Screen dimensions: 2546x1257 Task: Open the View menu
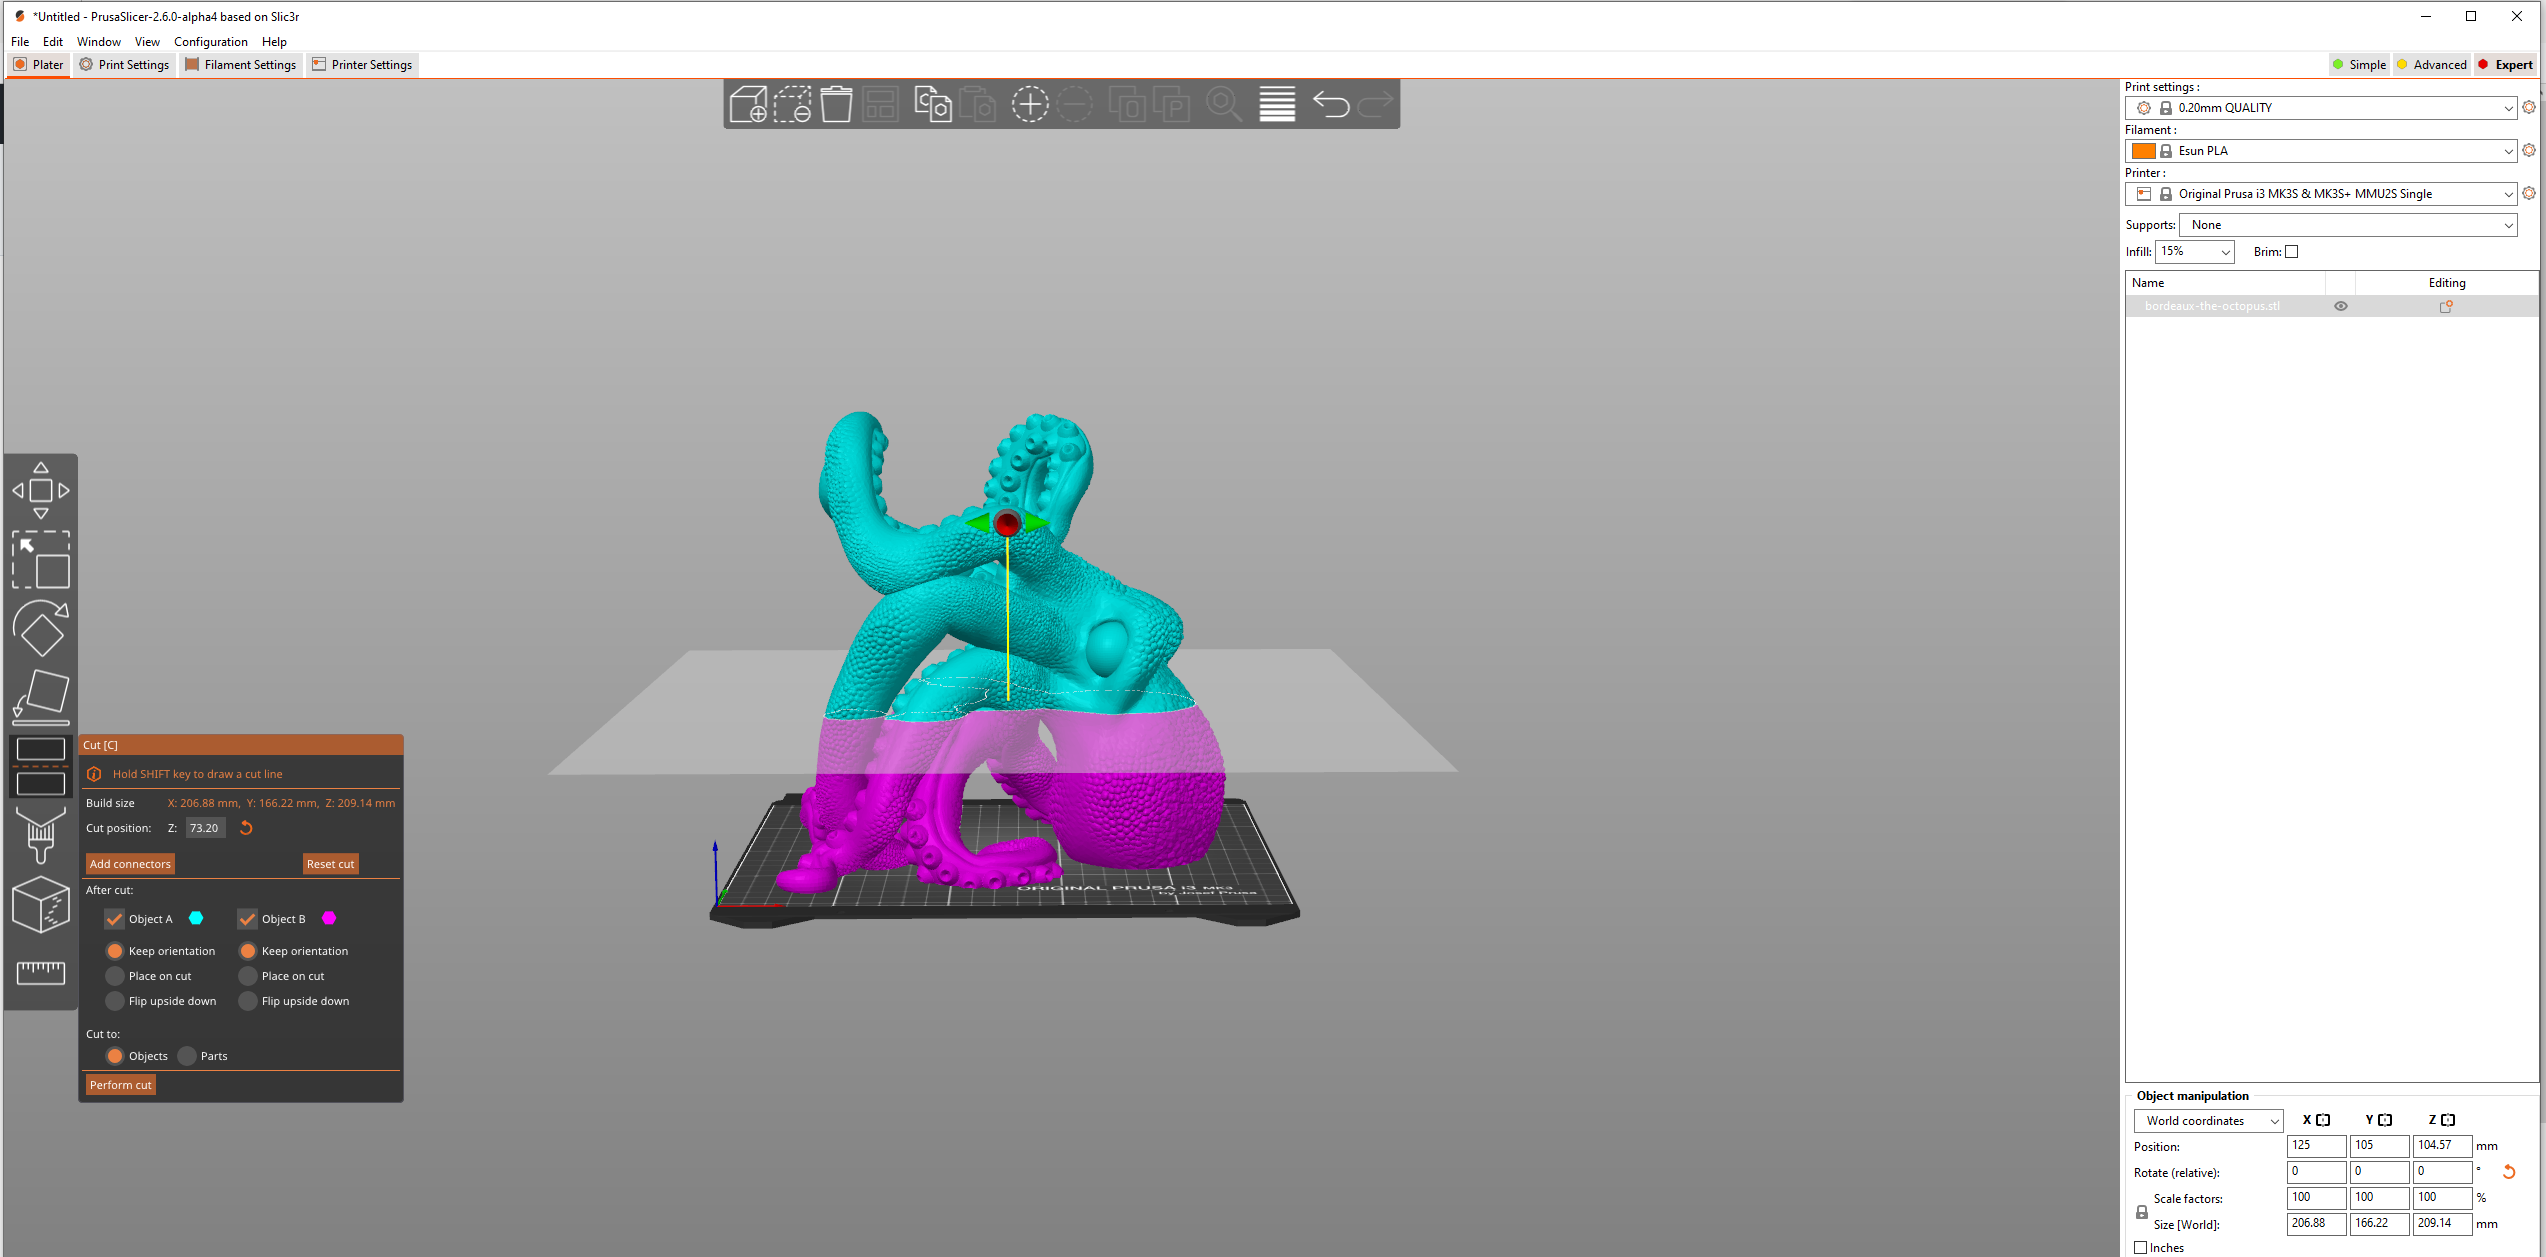pyautogui.click(x=147, y=42)
